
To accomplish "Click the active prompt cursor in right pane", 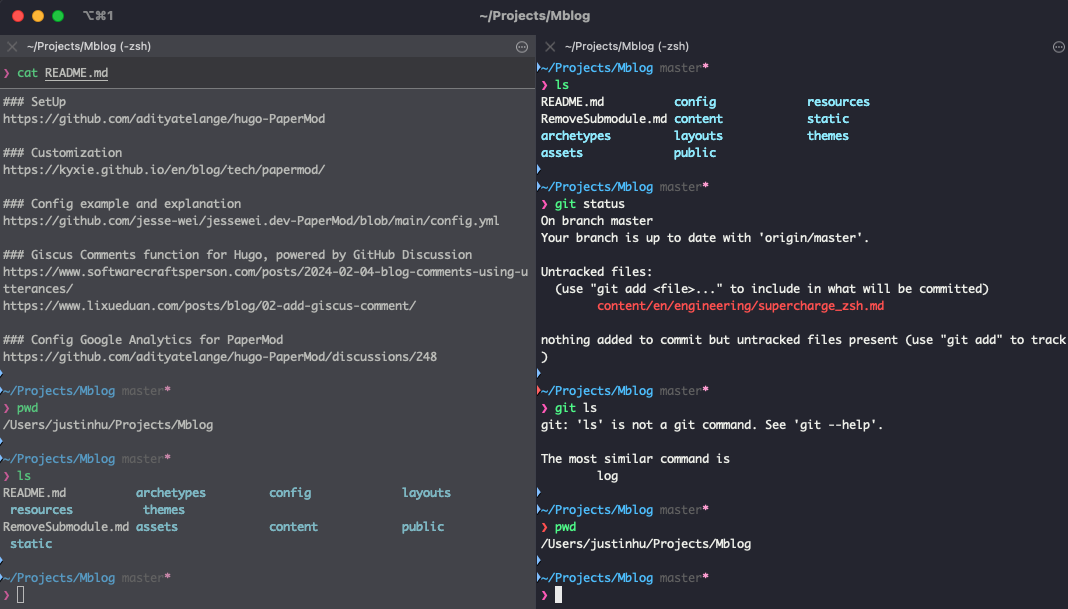I will [558, 594].
